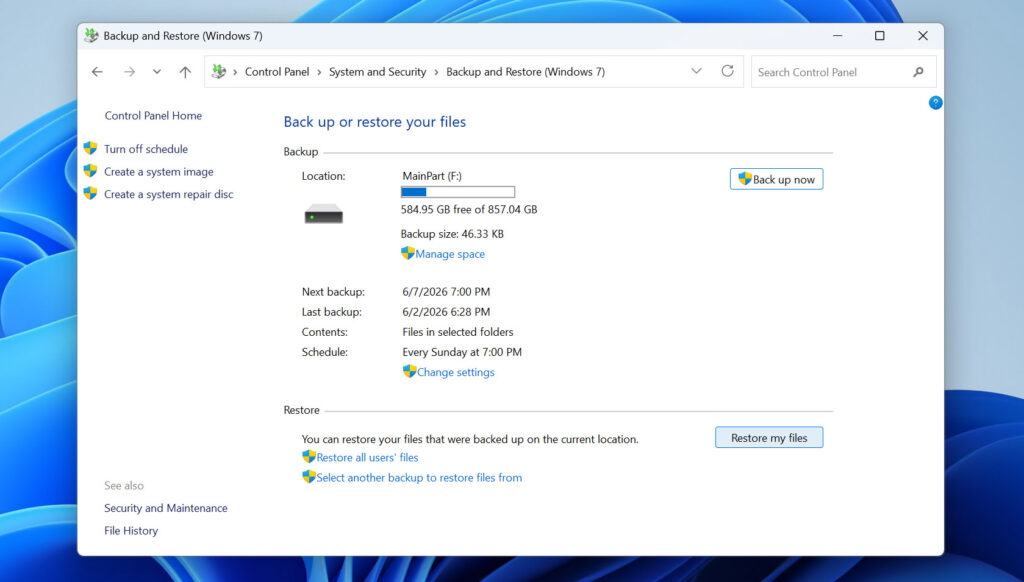Click Create a system image
This screenshot has width=1024, height=582.
[159, 172]
